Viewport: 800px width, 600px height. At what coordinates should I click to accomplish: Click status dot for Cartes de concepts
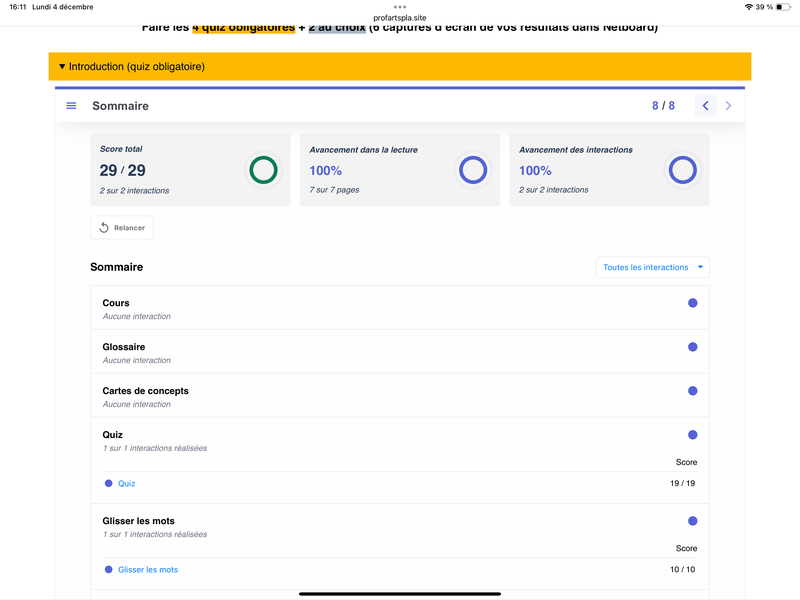coord(692,391)
